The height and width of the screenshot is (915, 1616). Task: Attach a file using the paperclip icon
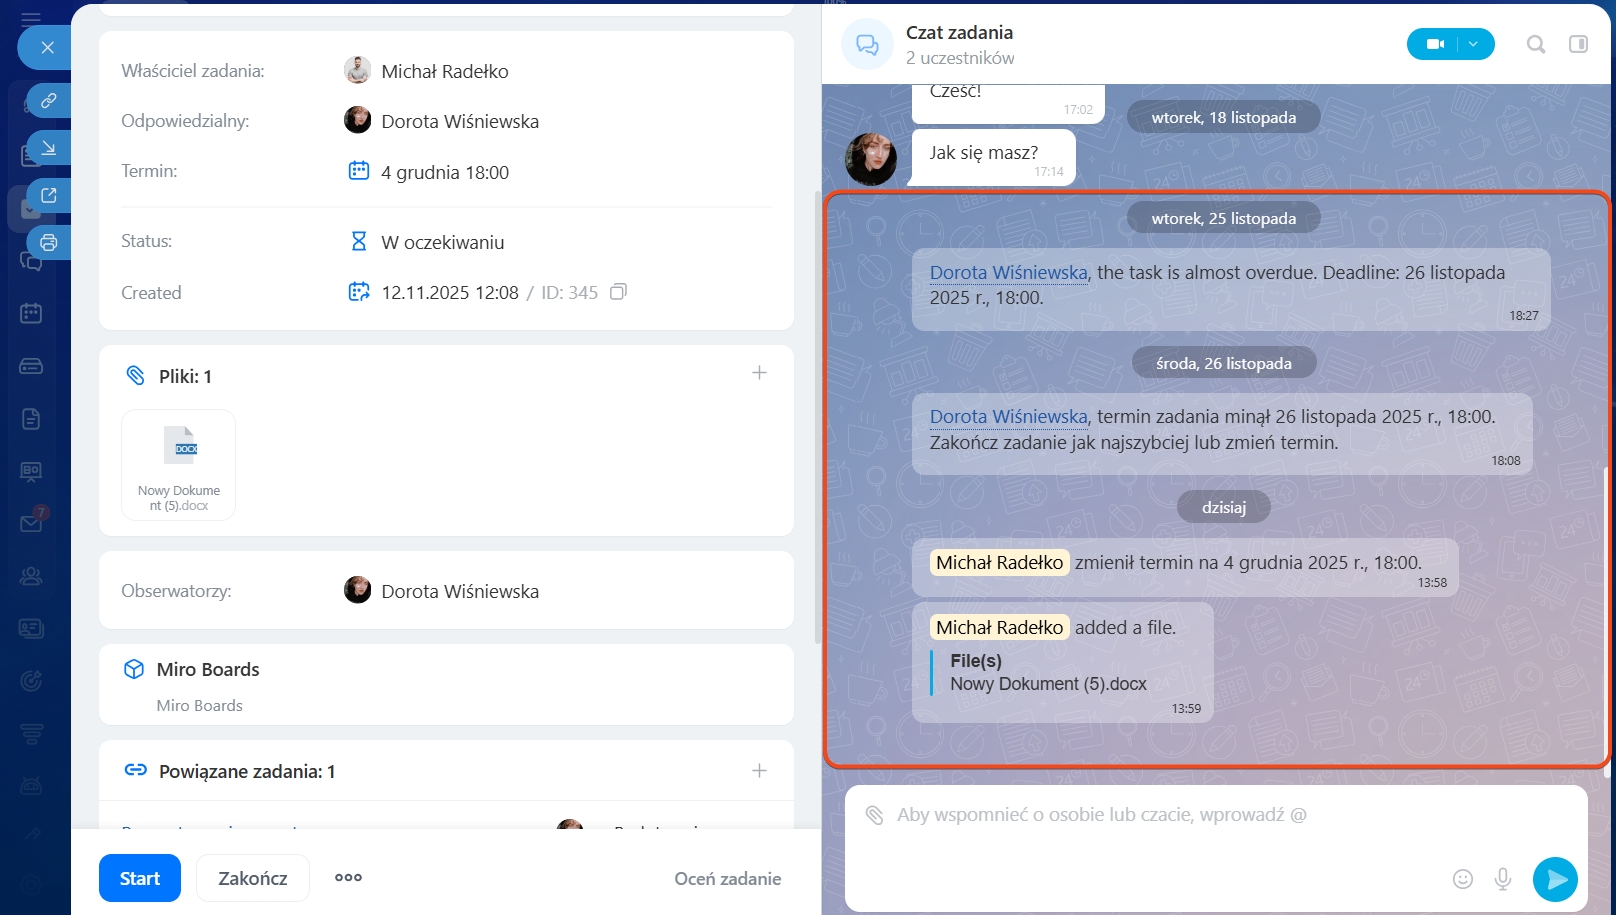click(x=874, y=815)
